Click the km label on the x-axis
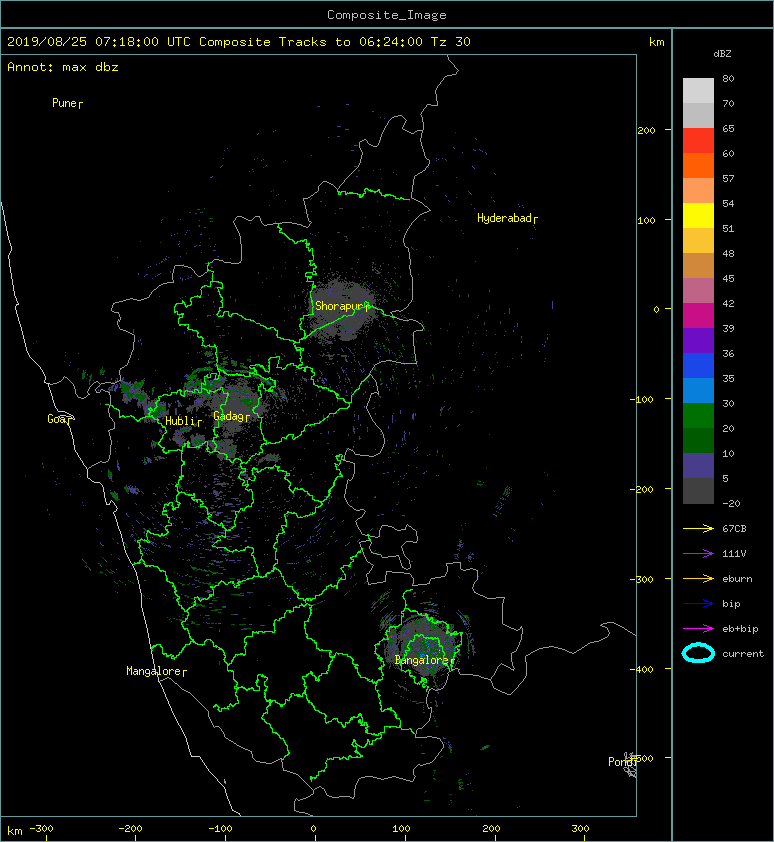 click(x=15, y=831)
